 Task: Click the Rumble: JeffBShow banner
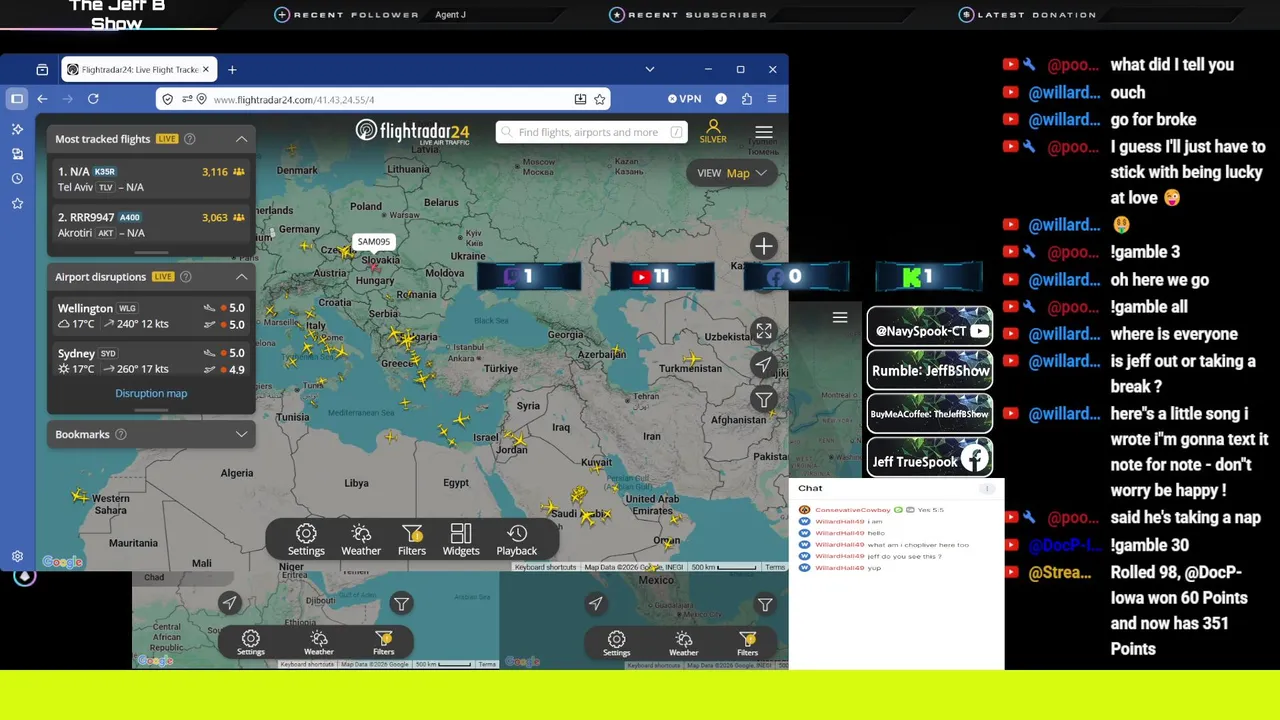point(930,370)
